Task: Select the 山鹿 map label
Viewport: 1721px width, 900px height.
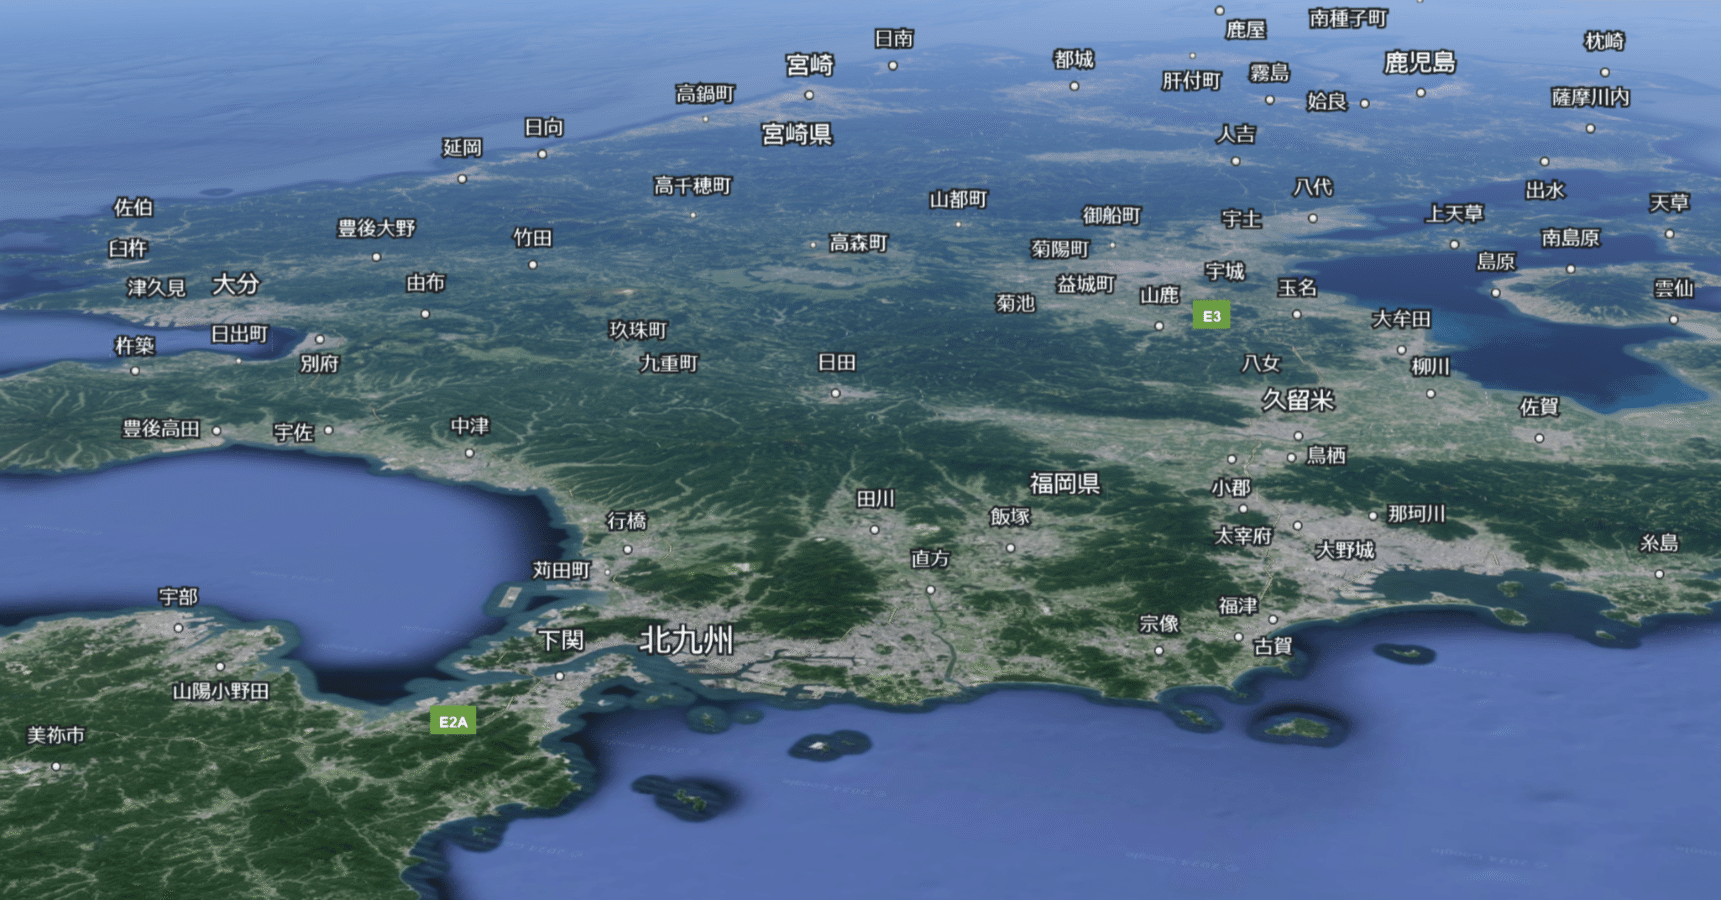Action: (1160, 295)
